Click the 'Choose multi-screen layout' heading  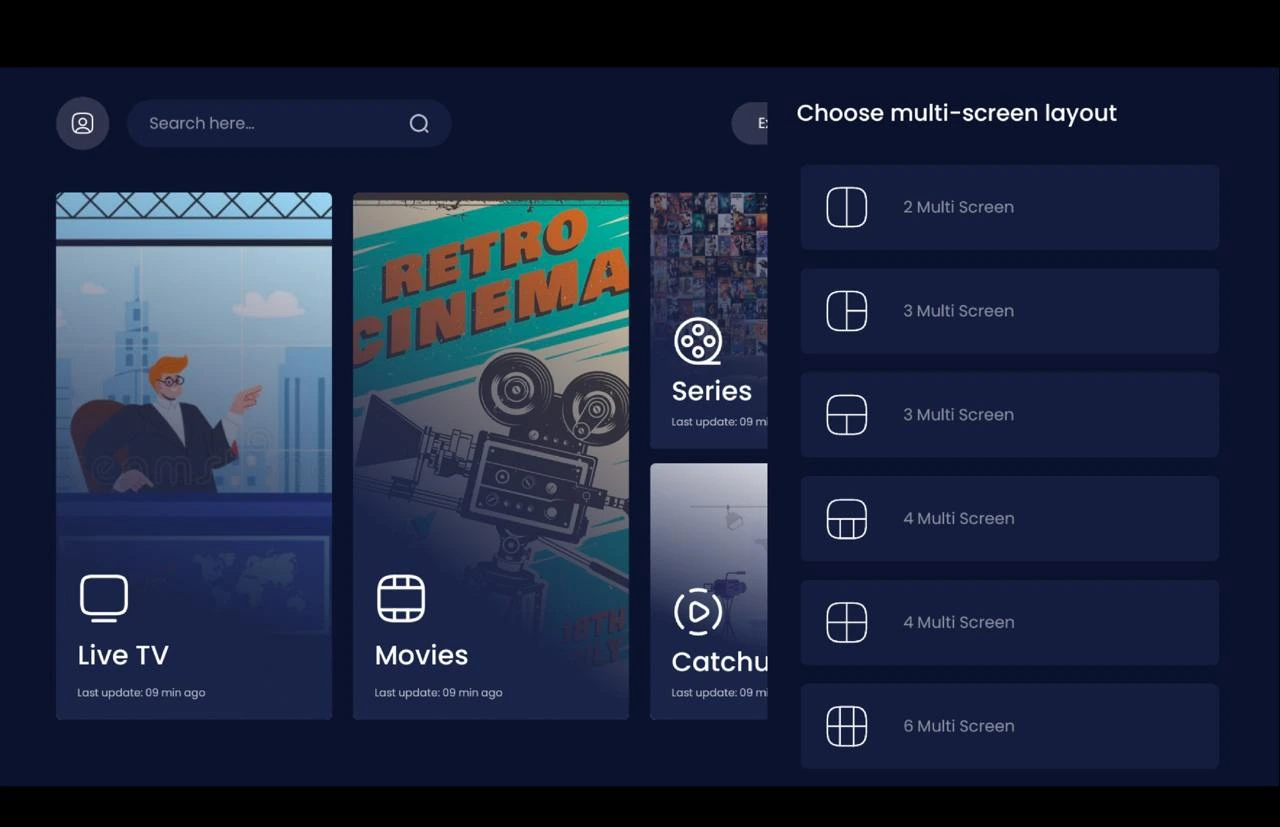point(956,113)
